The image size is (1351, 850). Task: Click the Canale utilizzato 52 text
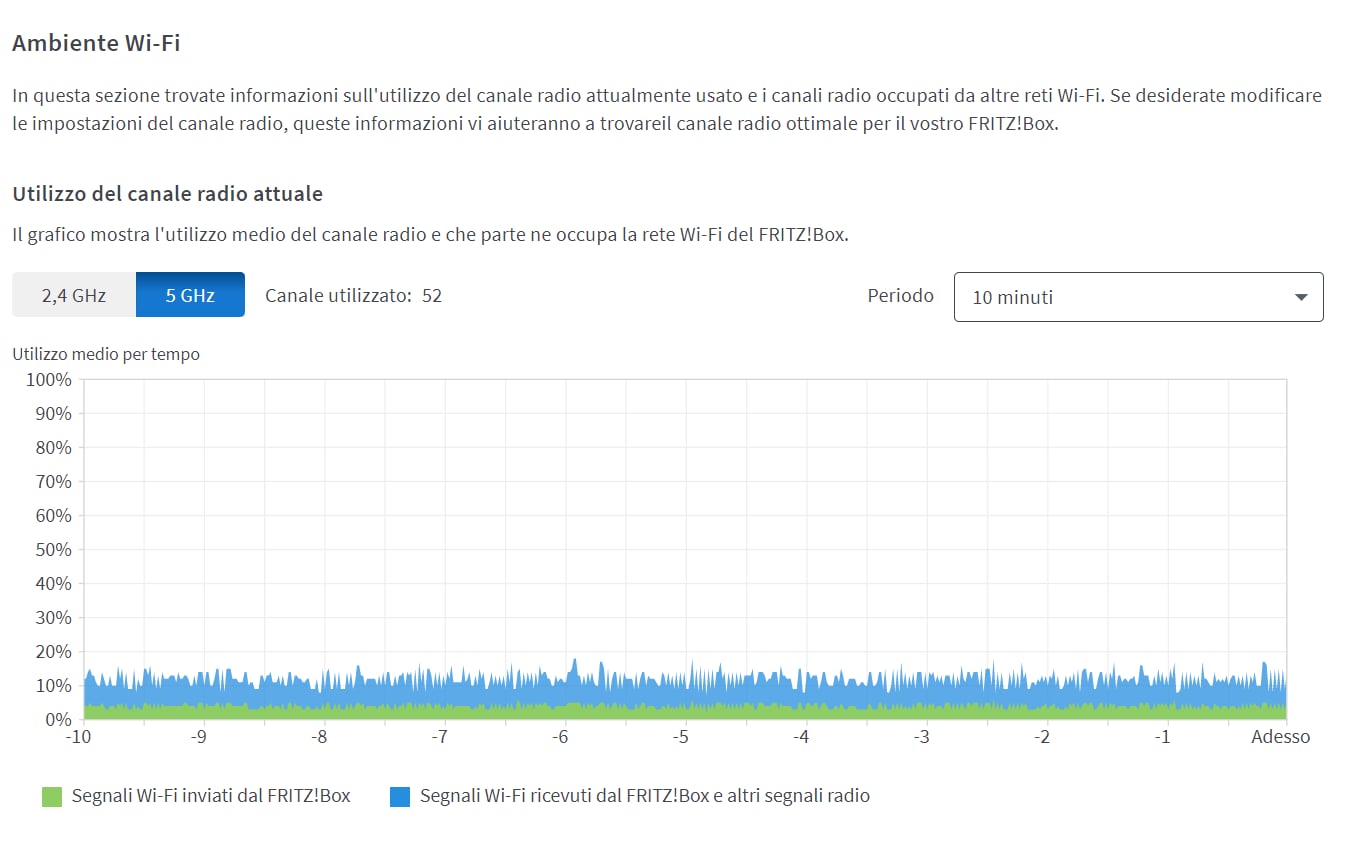pos(353,295)
